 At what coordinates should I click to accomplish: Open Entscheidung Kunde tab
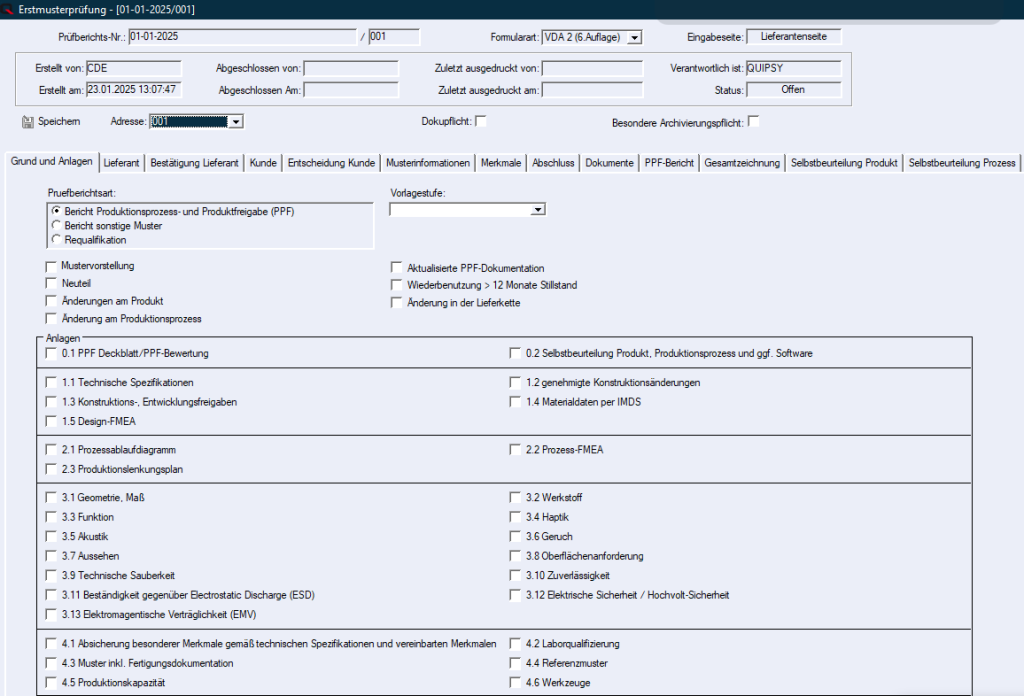click(331, 163)
